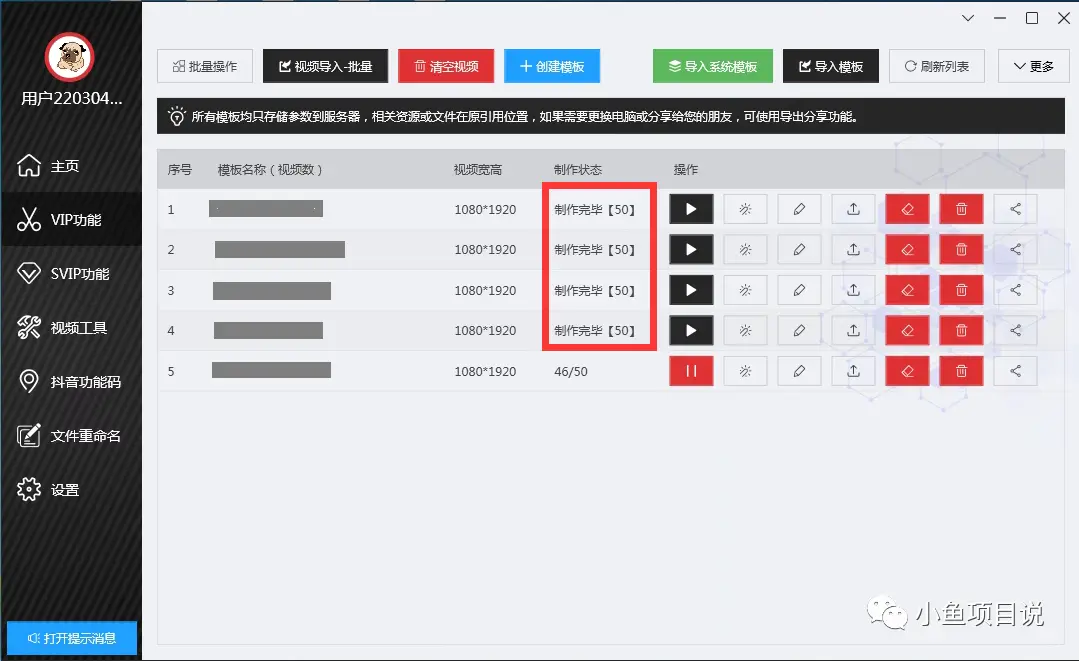Select VIP功能 in the sidebar
The height and width of the screenshot is (661, 1079).
pos(72,219)
